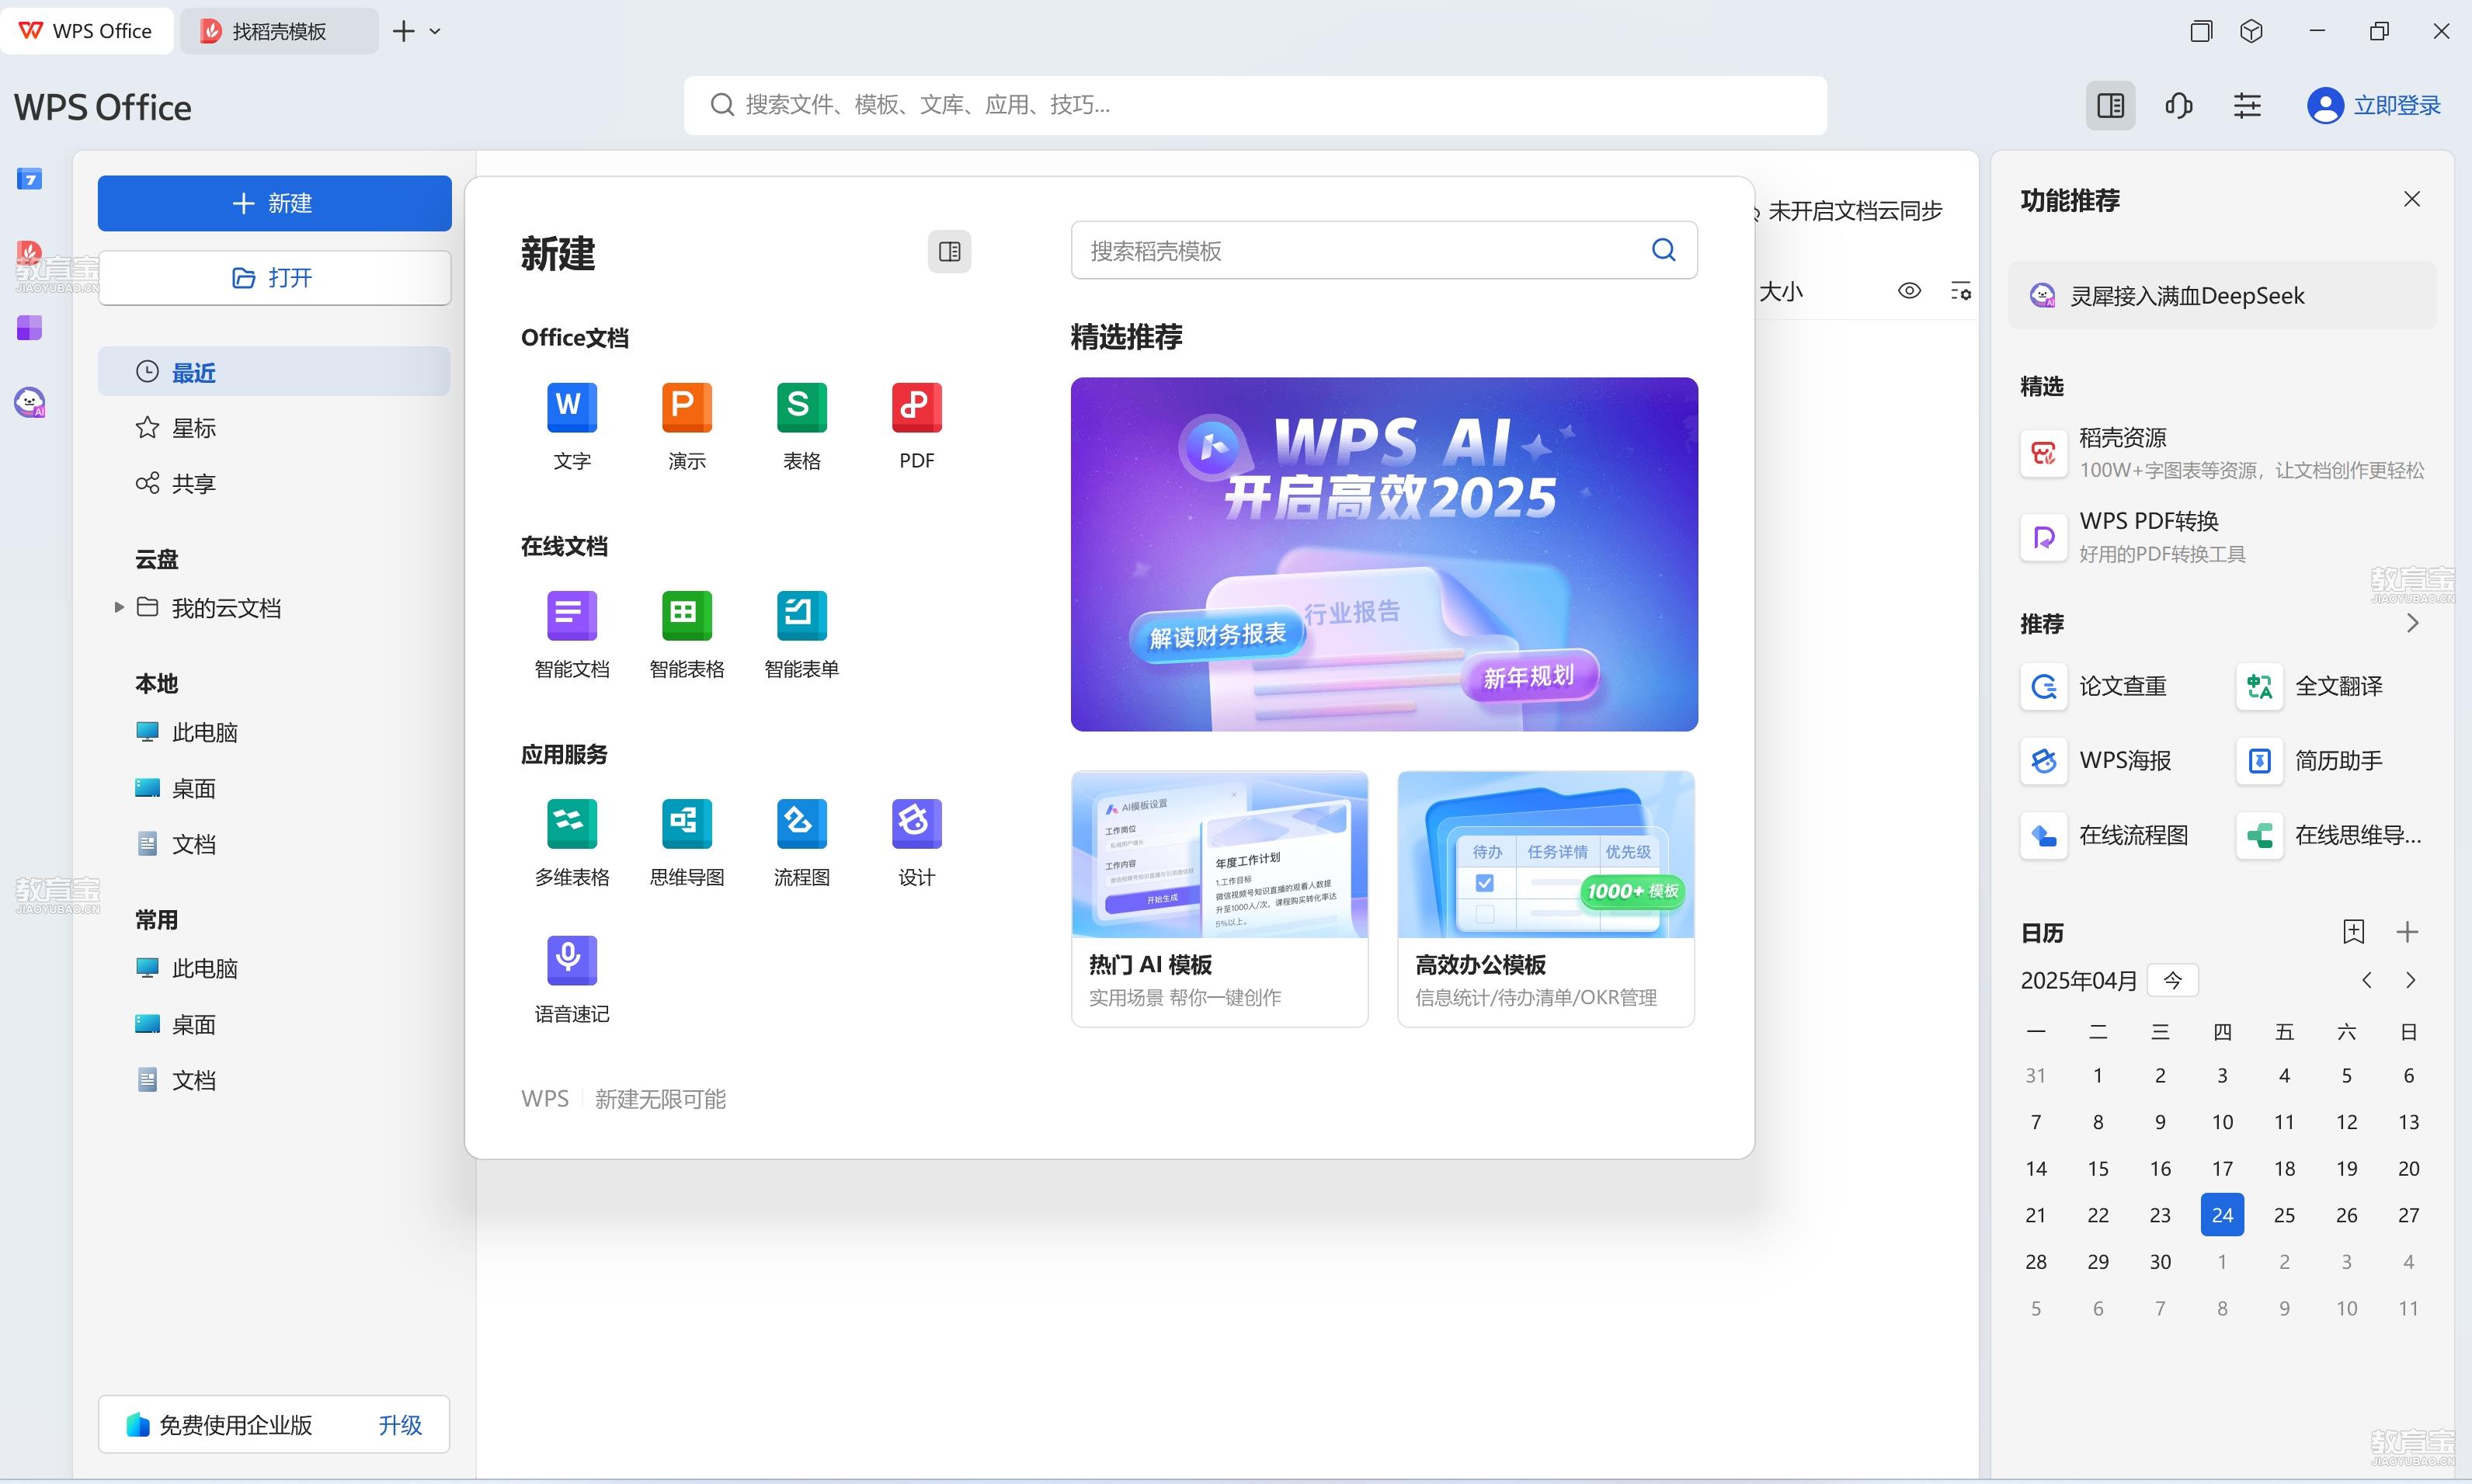This screenshot has height=1484, width=2472.
Task: Open 灵犀接入满血DeepSeek banner
Action: click(2222, 295)
